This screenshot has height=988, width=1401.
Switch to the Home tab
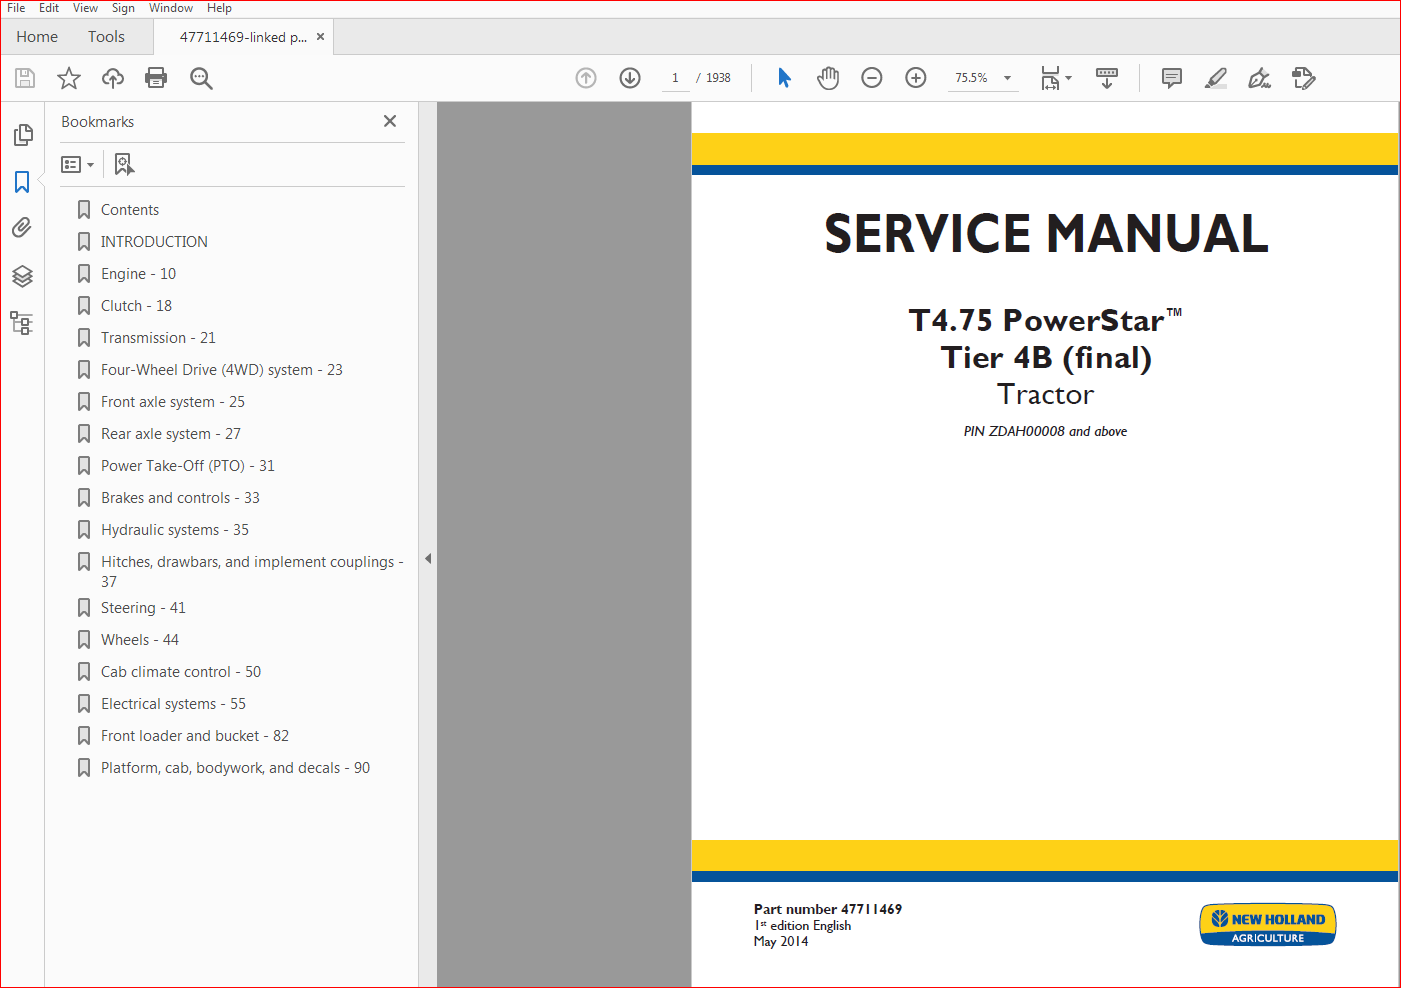(x=37, y=37)
